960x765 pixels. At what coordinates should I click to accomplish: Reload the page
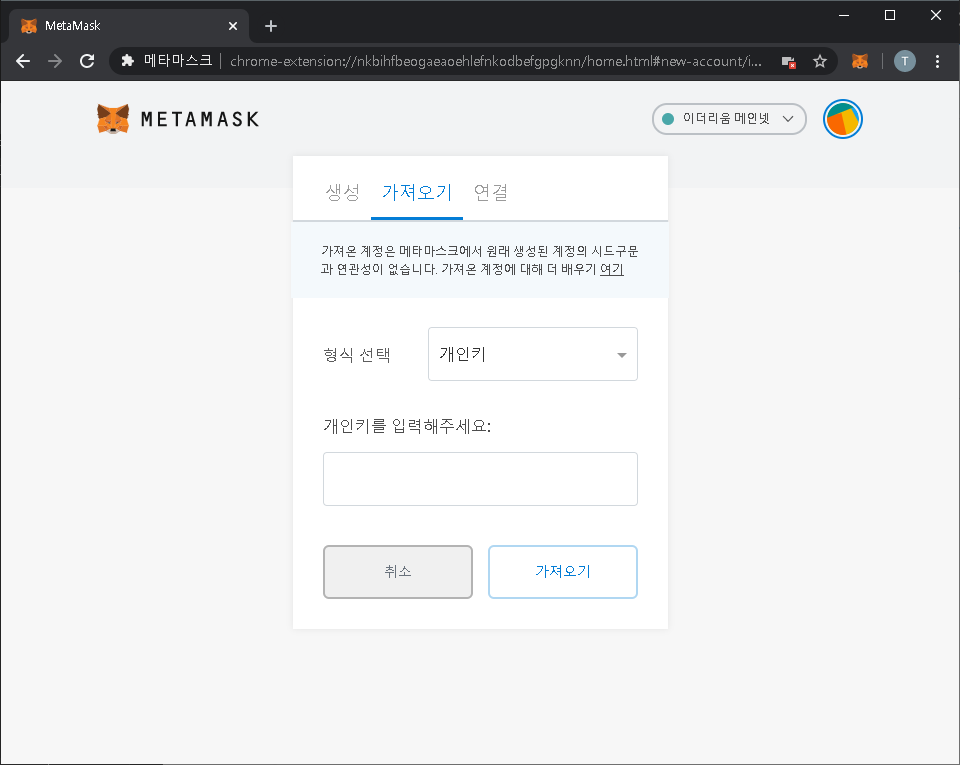pos(87,61)
